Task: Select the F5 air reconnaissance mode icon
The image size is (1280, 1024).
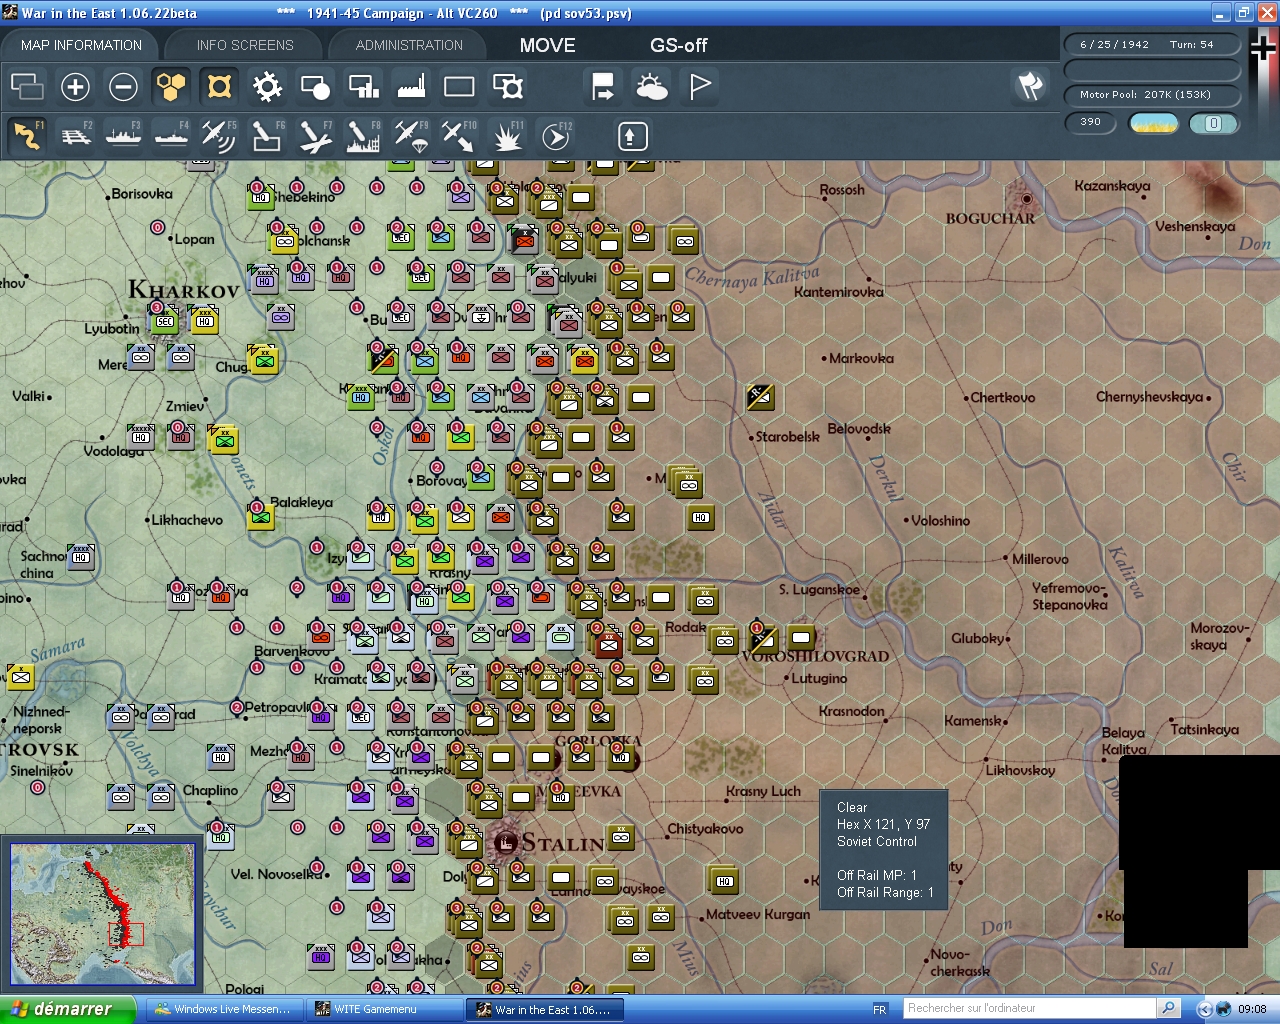Action: point(219,135)
